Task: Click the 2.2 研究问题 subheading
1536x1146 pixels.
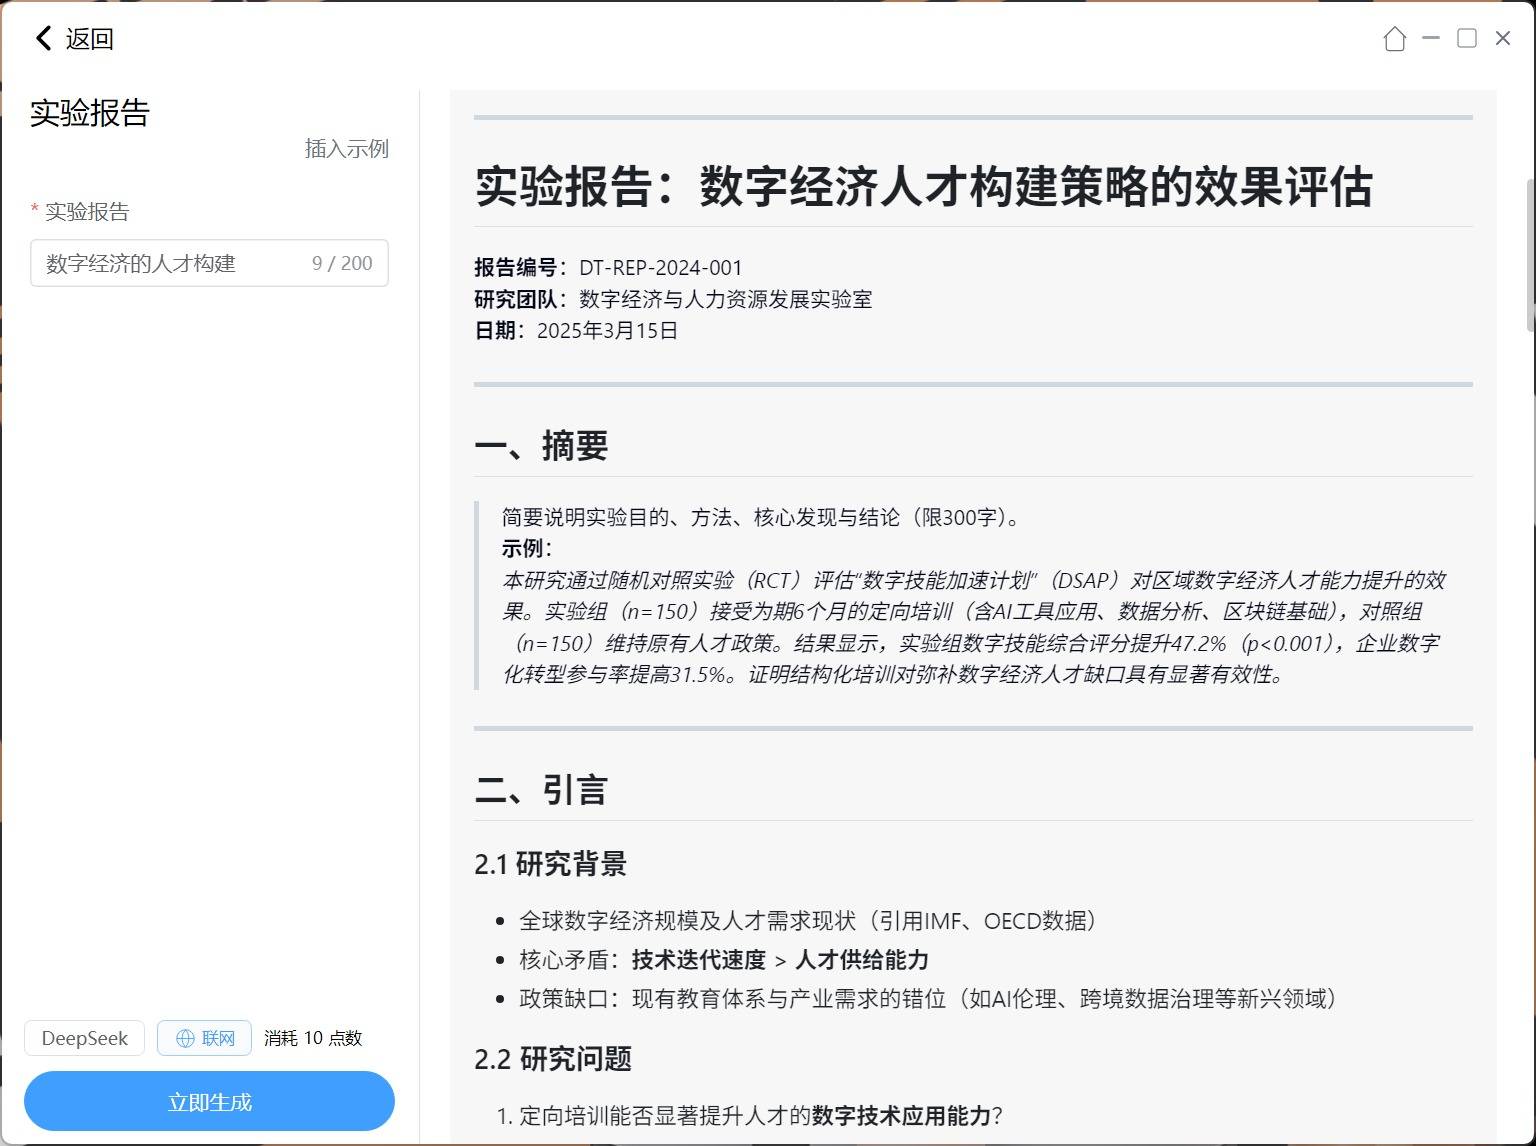Action: (553, 1059)
